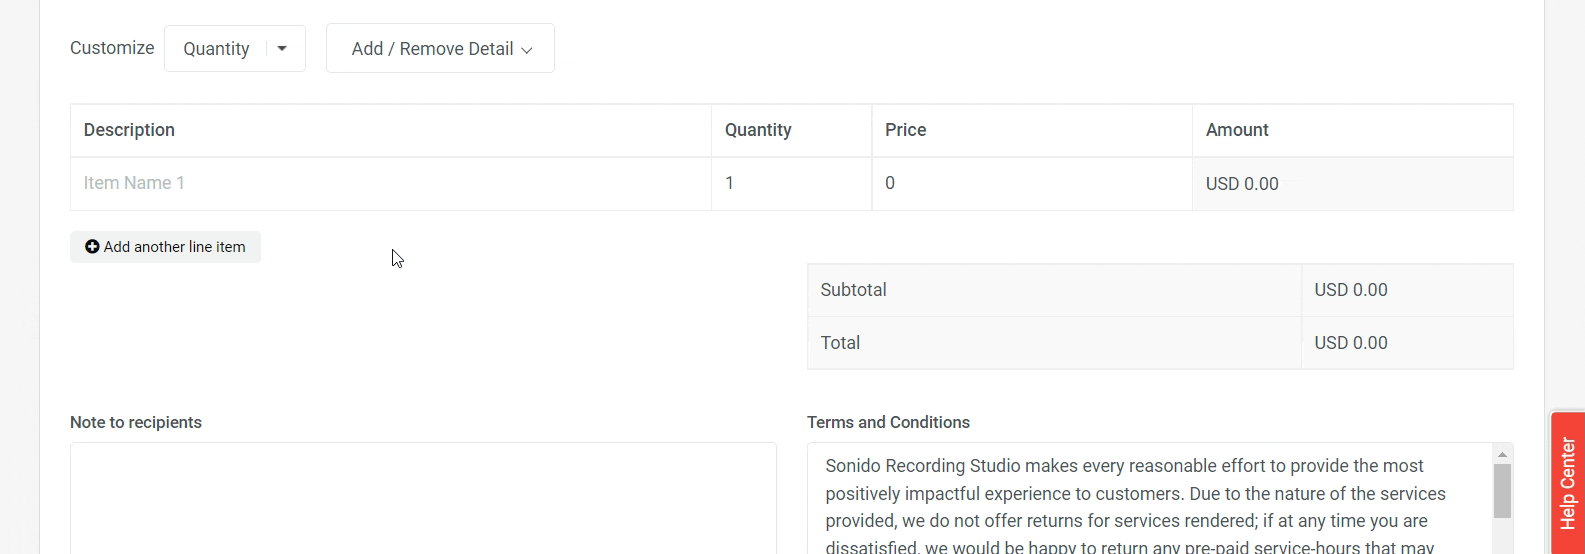This screenshot has height=554, width=1585.
Task: Click the plus icon beside Add another line item
Action: pos(92,247)
